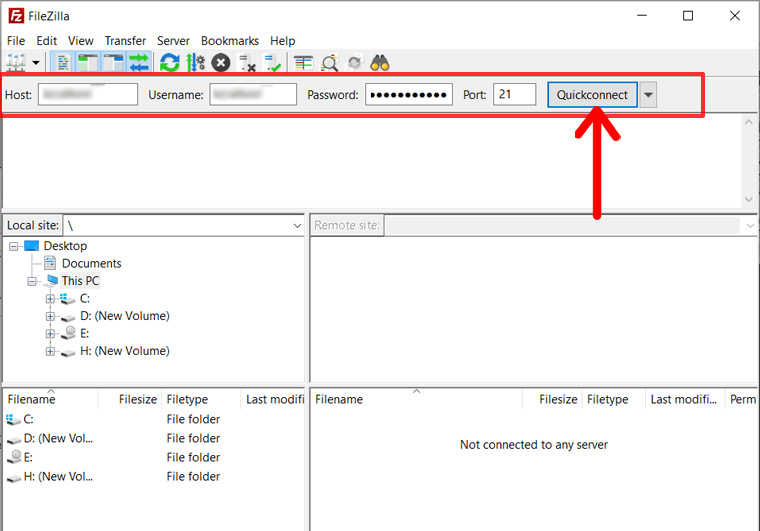760x531 pixels.
Task: Toggle the remote directory tree view
Action: click(x=113, y=62)
